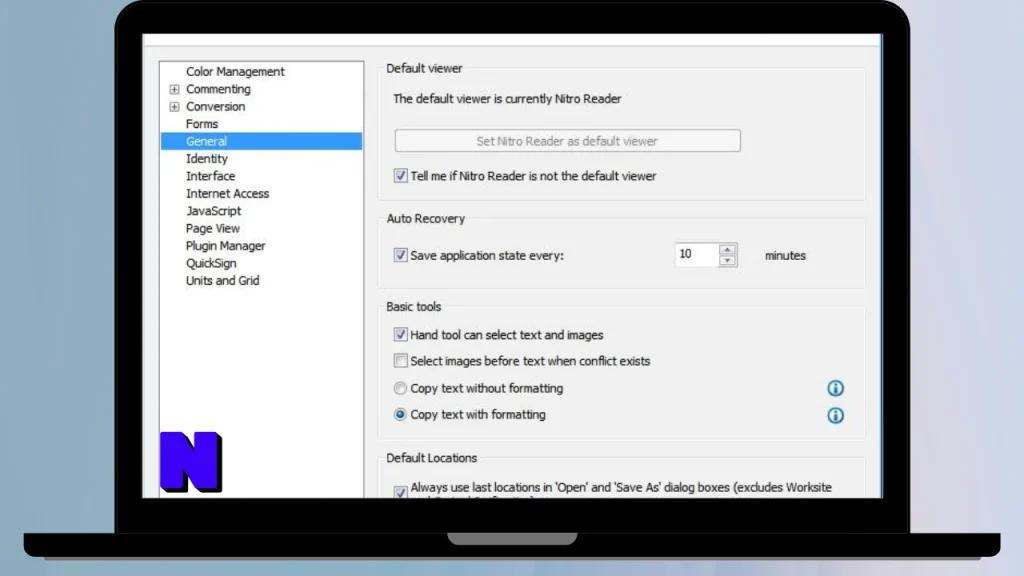
Task: Select the General category
Action: (x=261, y=141)
